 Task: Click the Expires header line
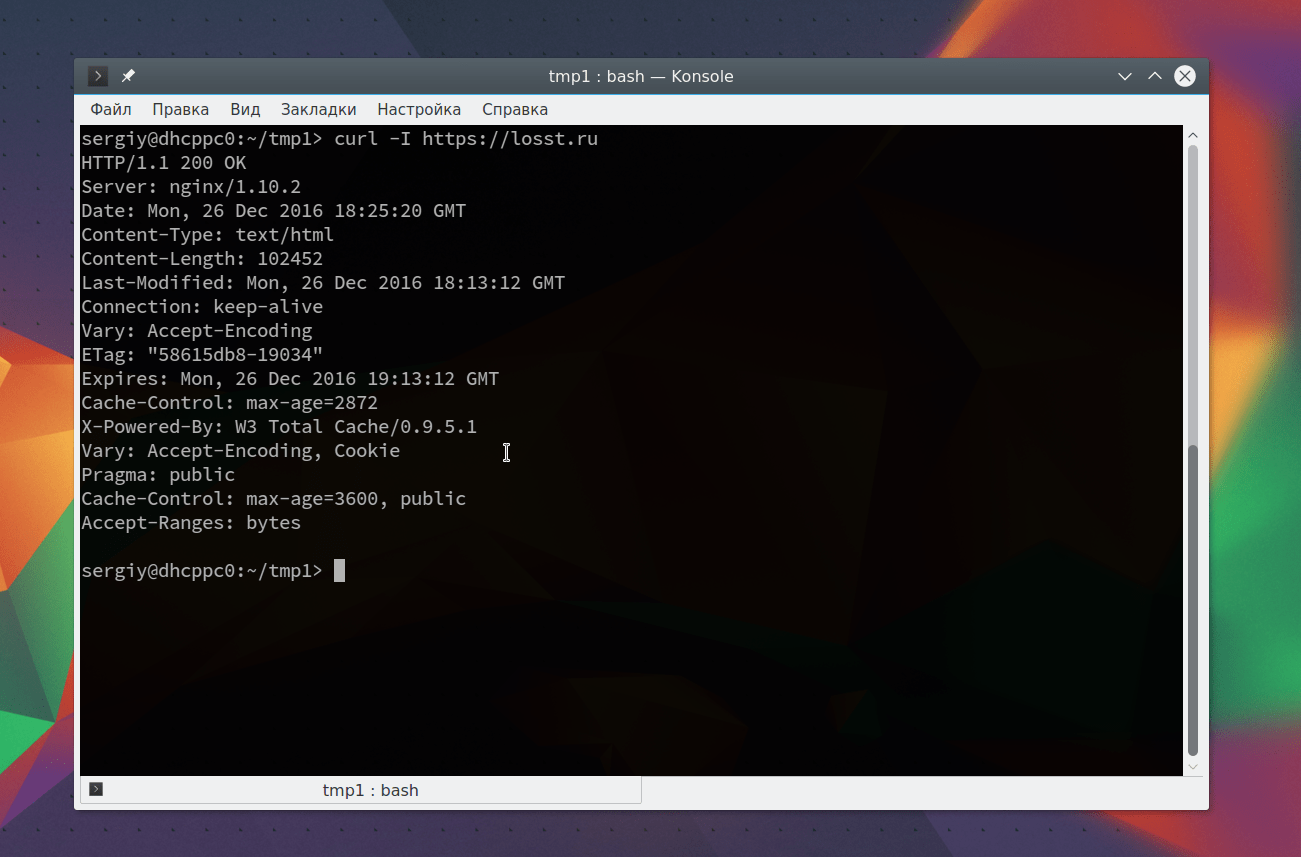pos(290,379)
